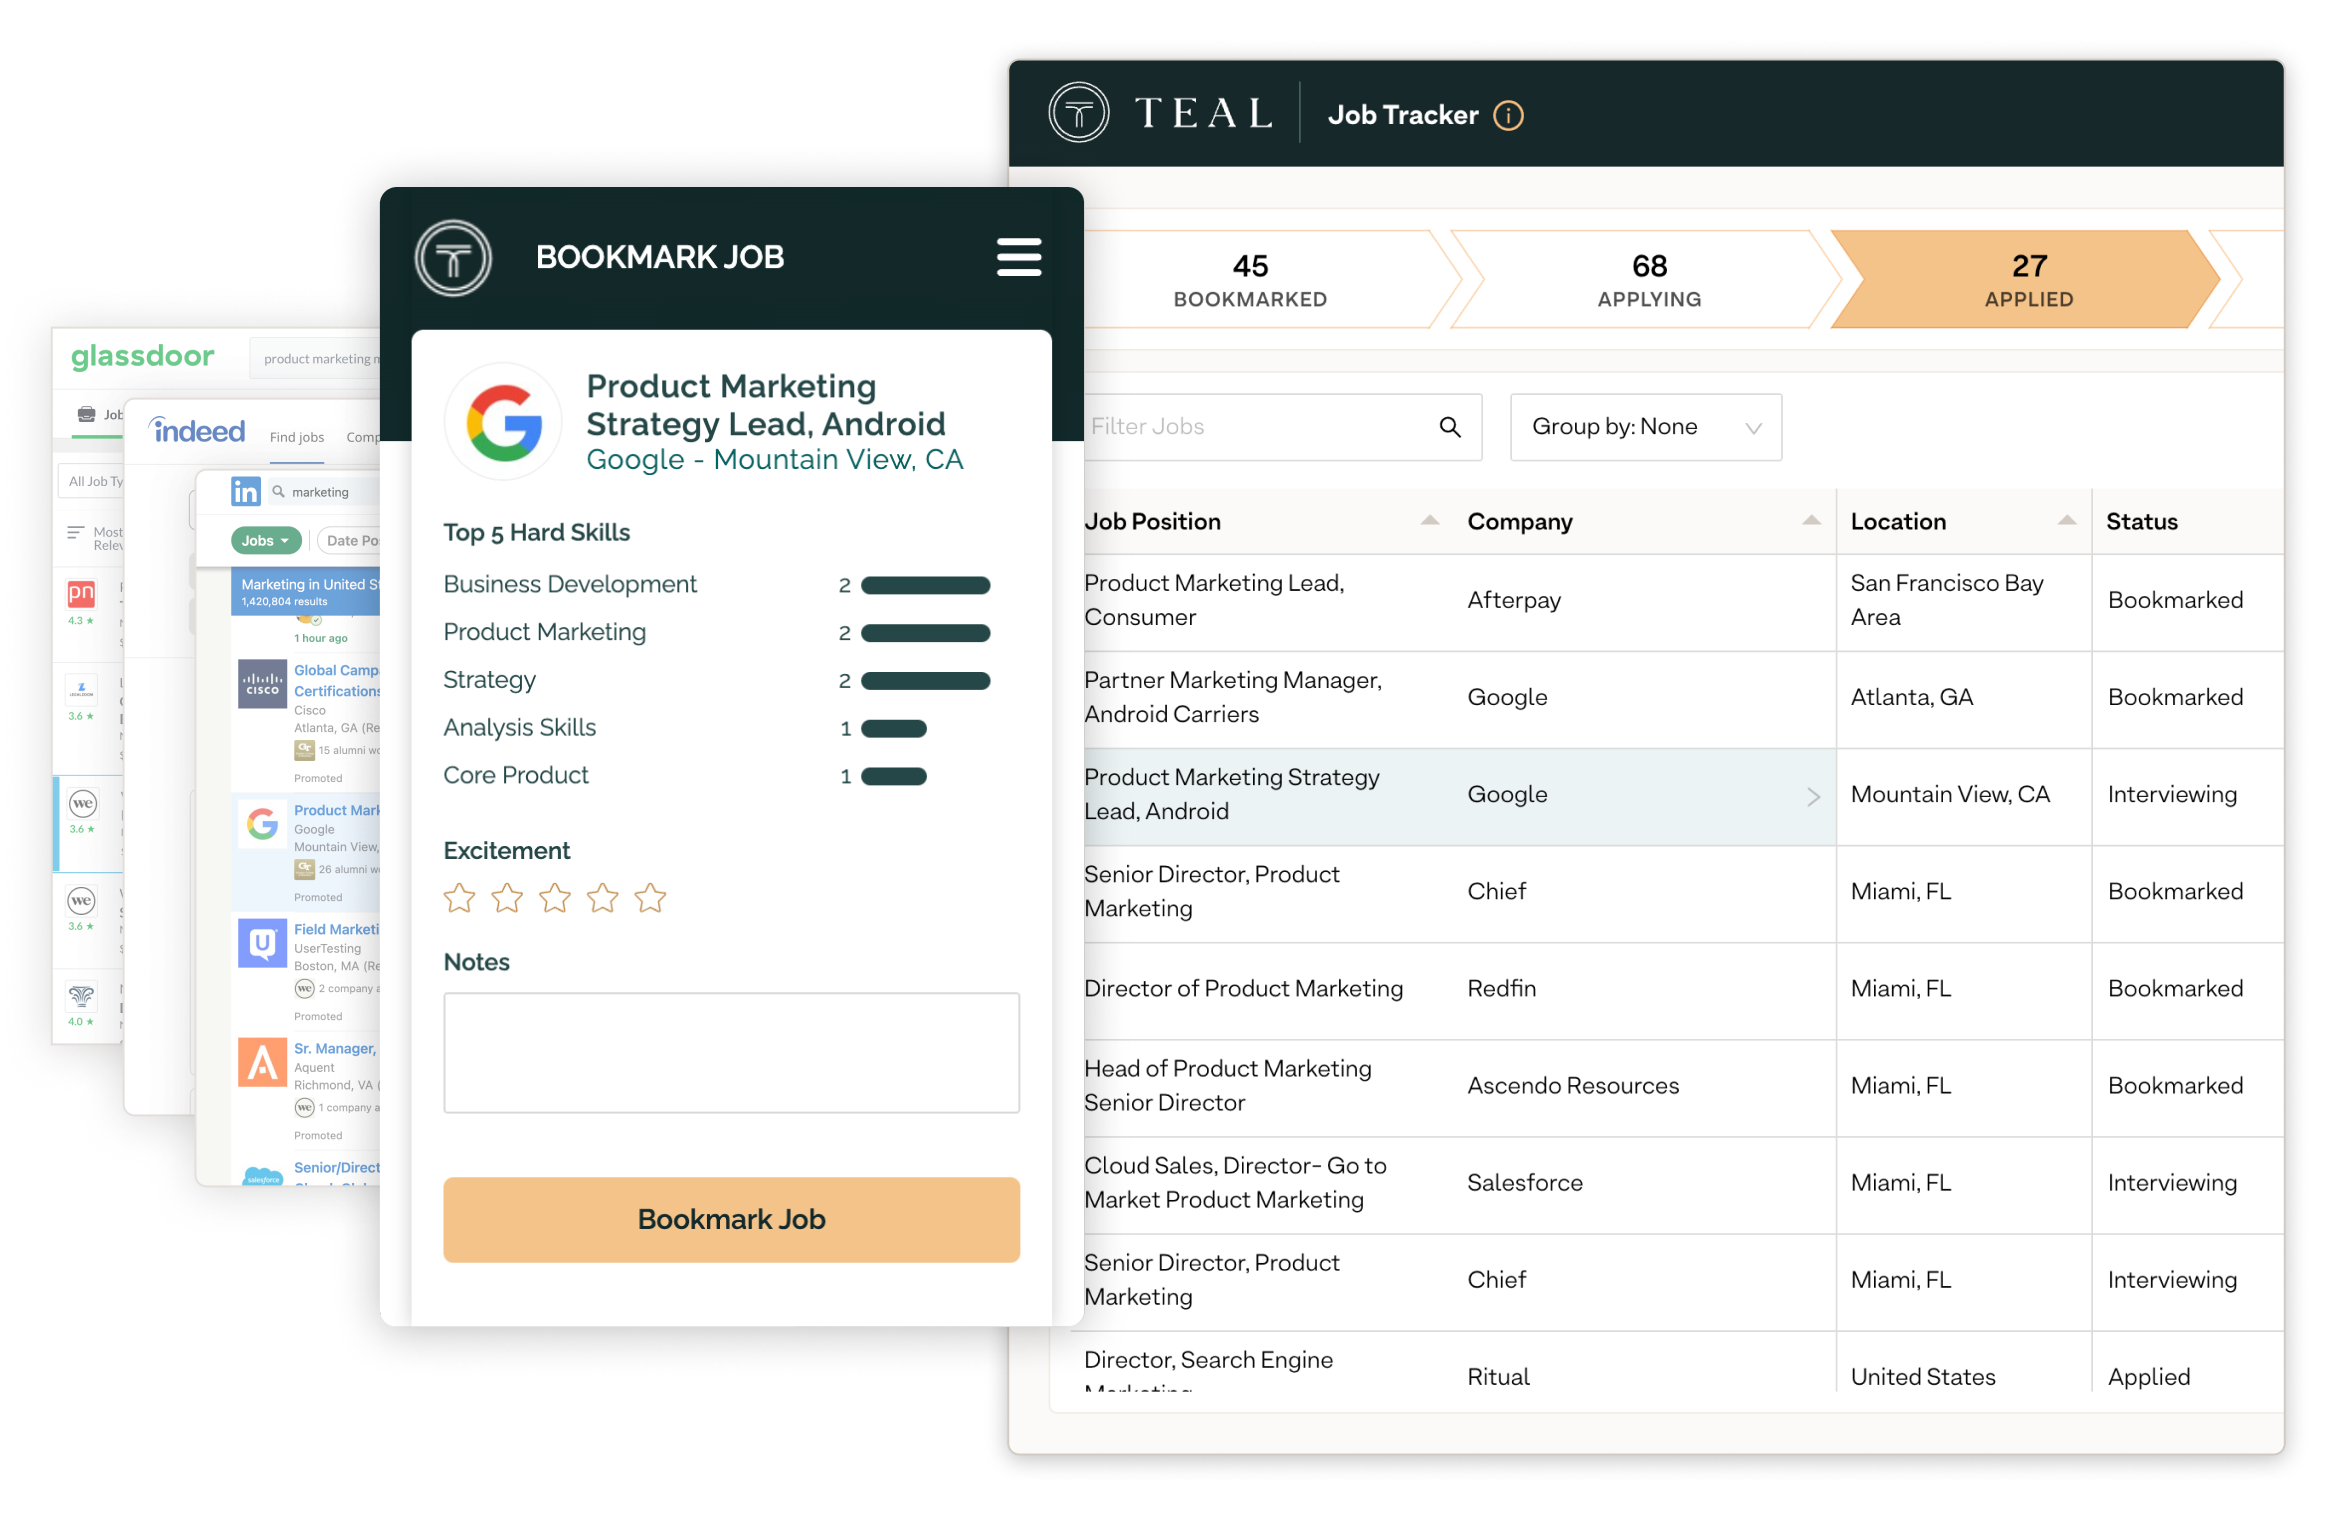Click the Glassdoor product marketing search box

[316, 358]
